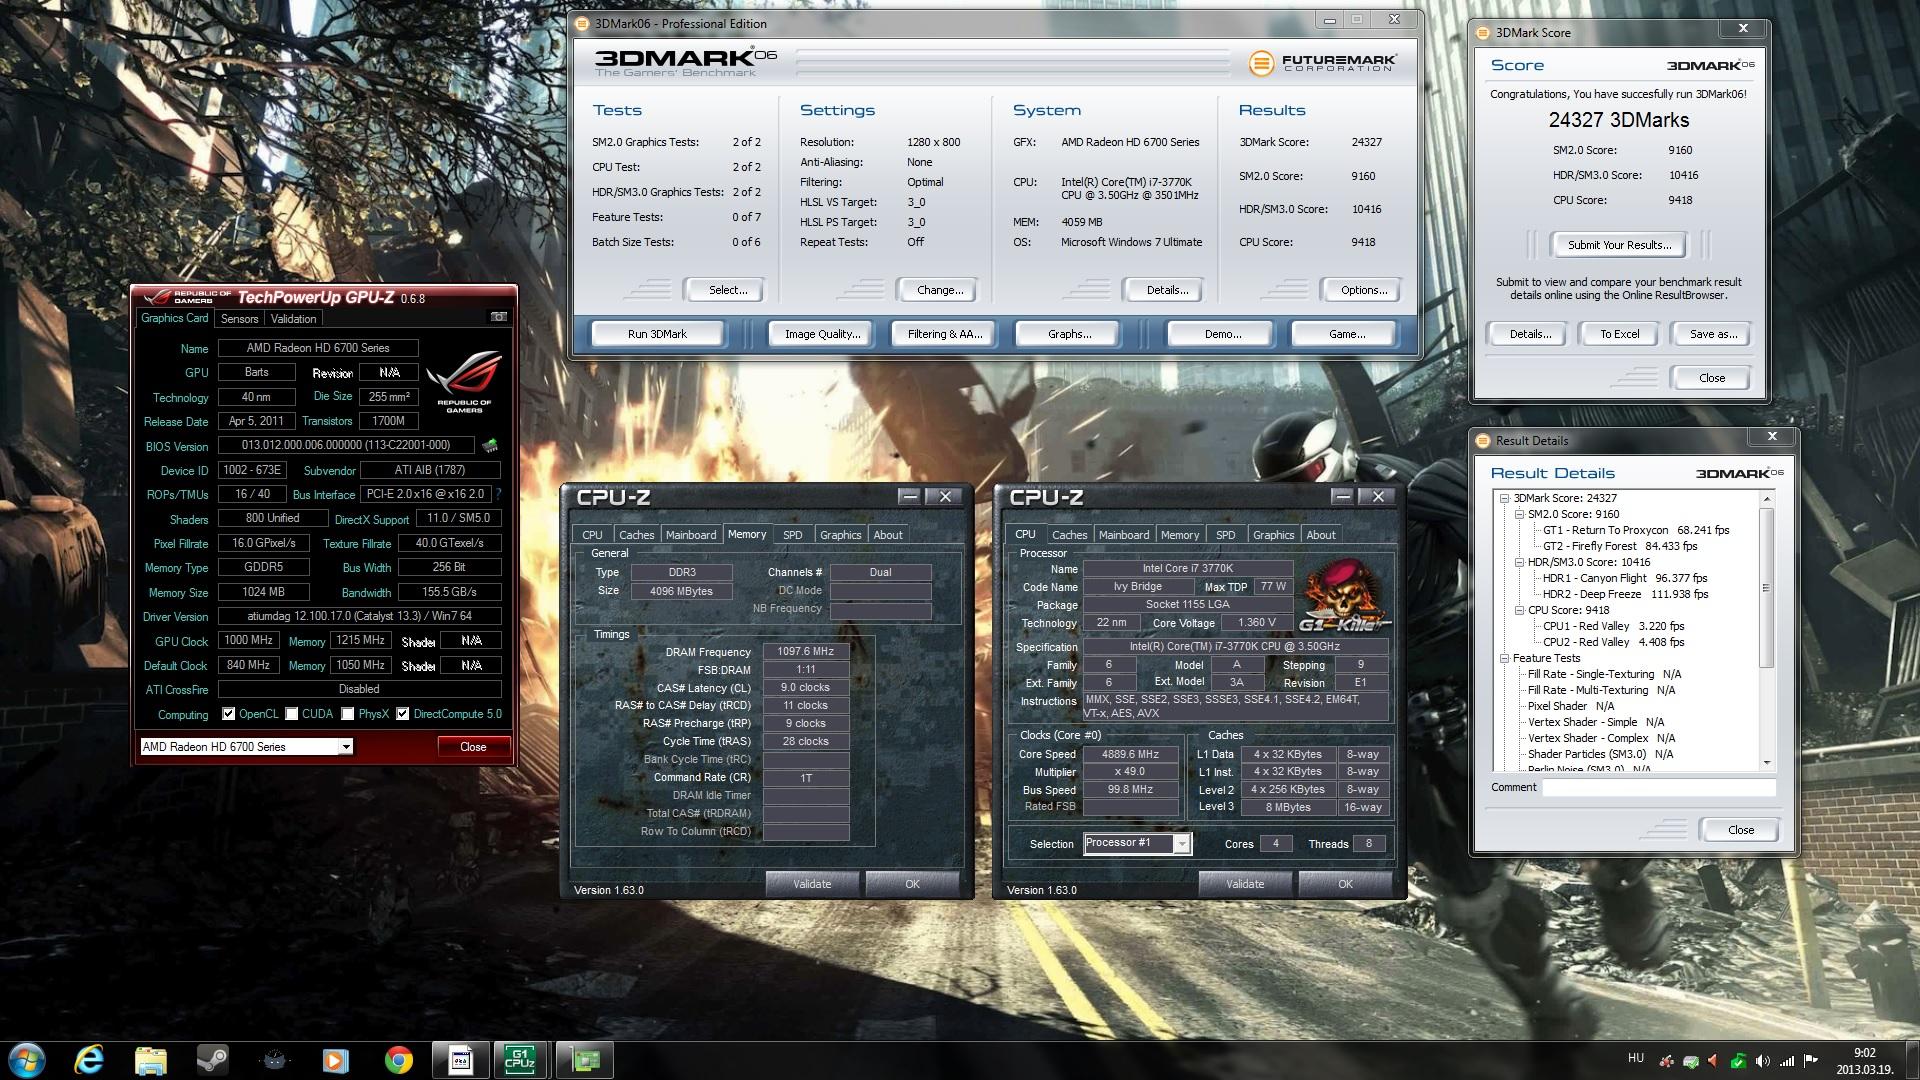This screenshot has height=1080, width=1920.
Task: Select the HDR2 - Deep Freeze row
Action: click(x=1625, y=594)
